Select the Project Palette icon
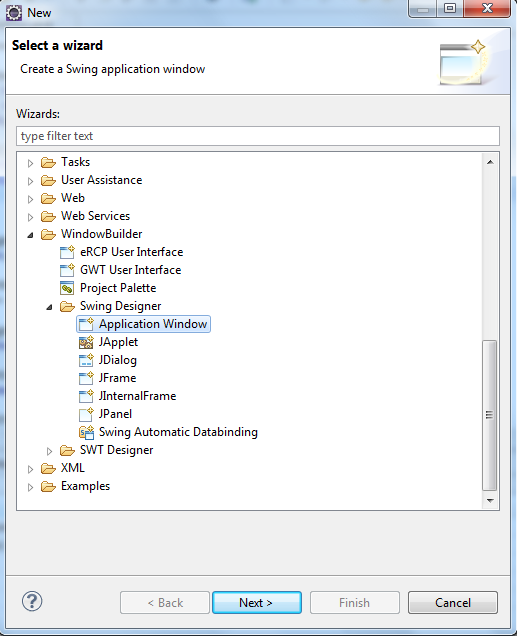This screenshot has width=517, height=636. (x=67, y=288)
